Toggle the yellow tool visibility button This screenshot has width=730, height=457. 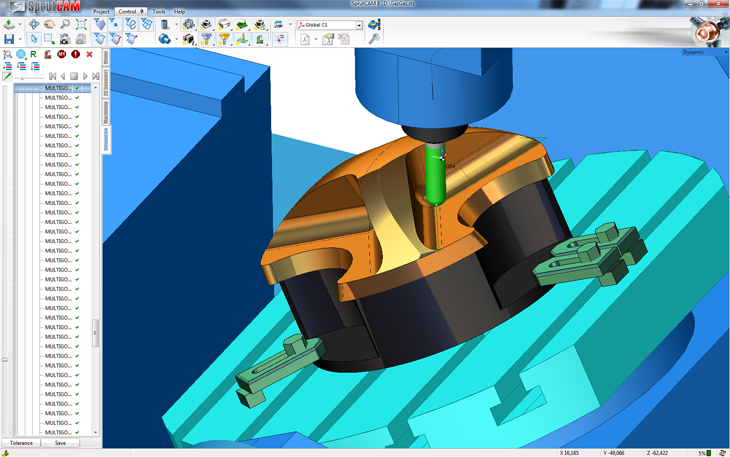(x=224, y=39)
